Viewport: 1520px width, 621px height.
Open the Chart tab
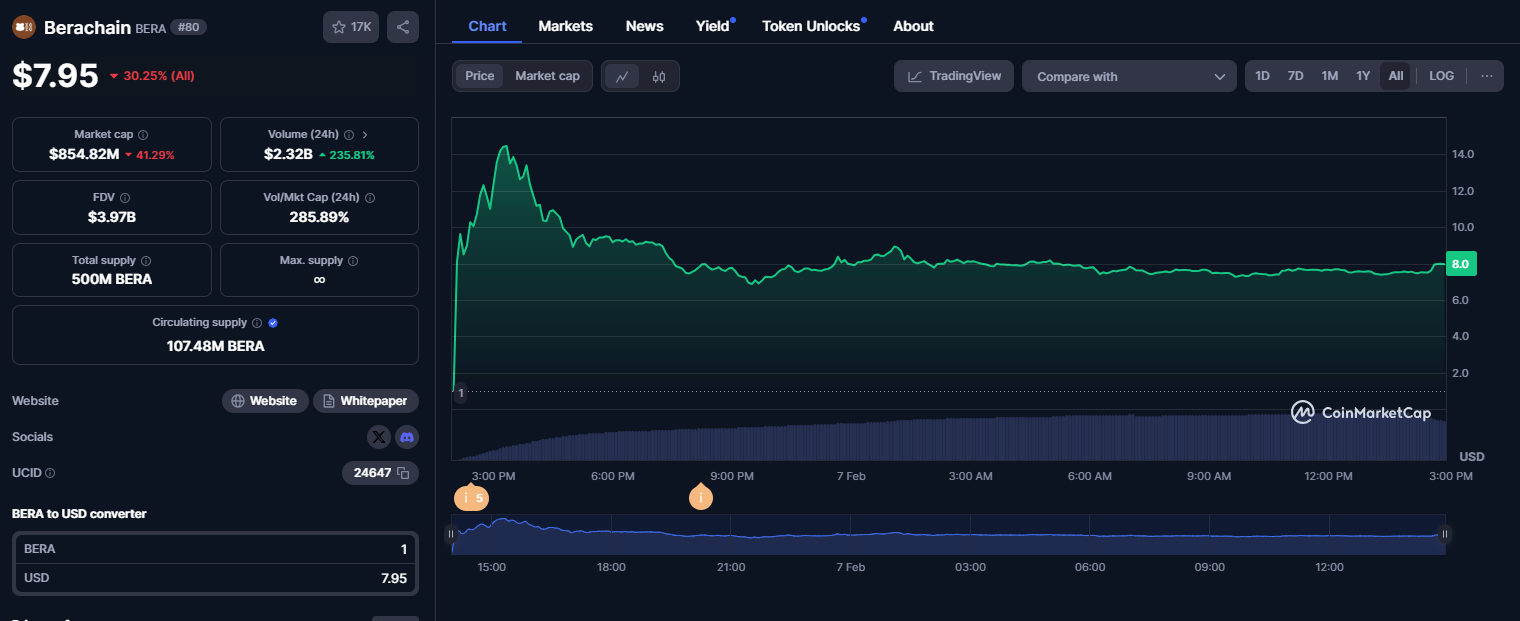[x=487, y=26]
